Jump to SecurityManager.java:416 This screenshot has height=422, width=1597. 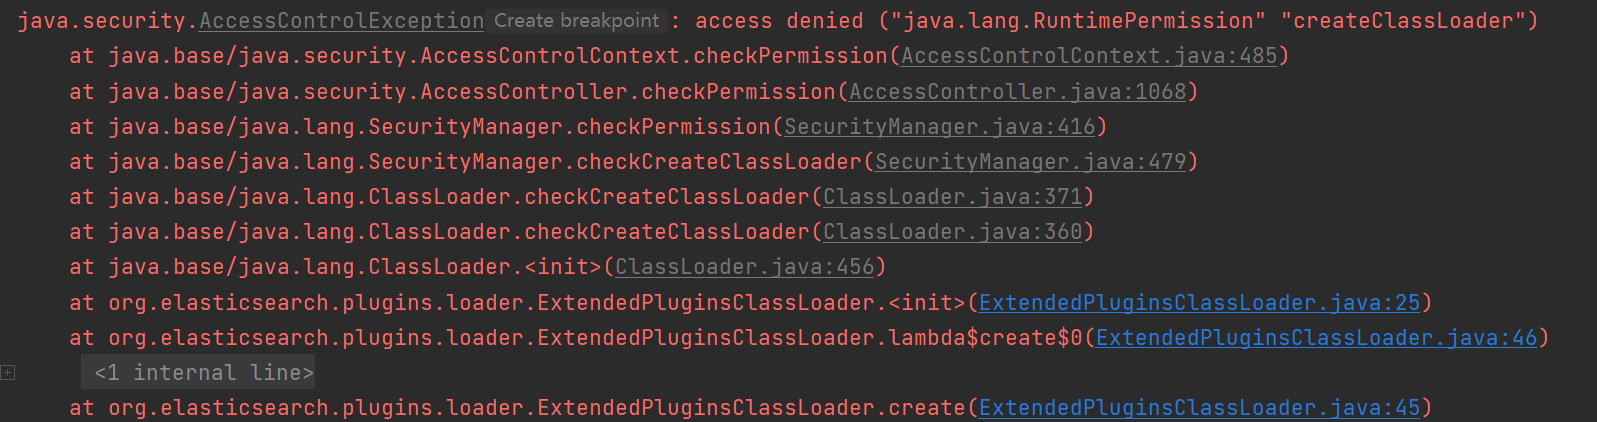click(939, 127)
